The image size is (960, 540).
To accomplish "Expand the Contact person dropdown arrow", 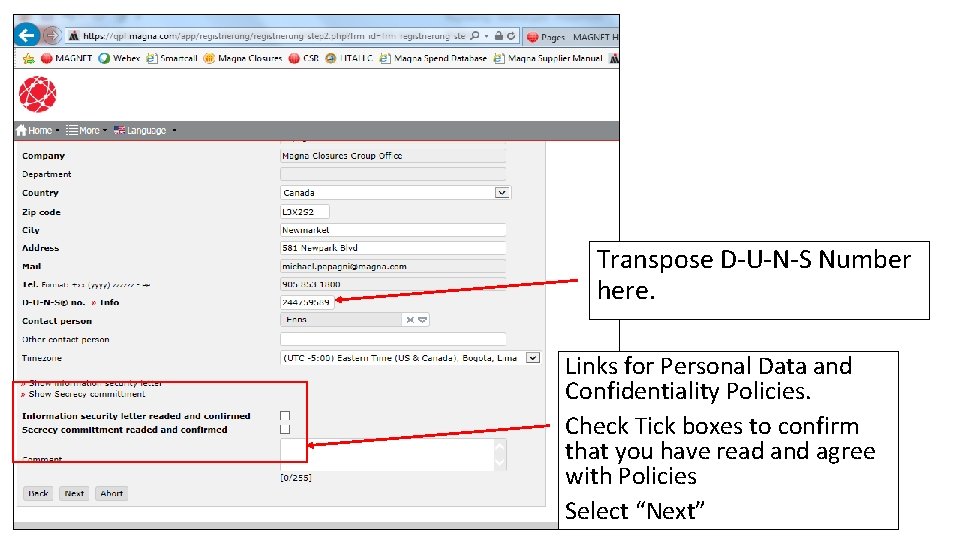I will tap(422, 320).
